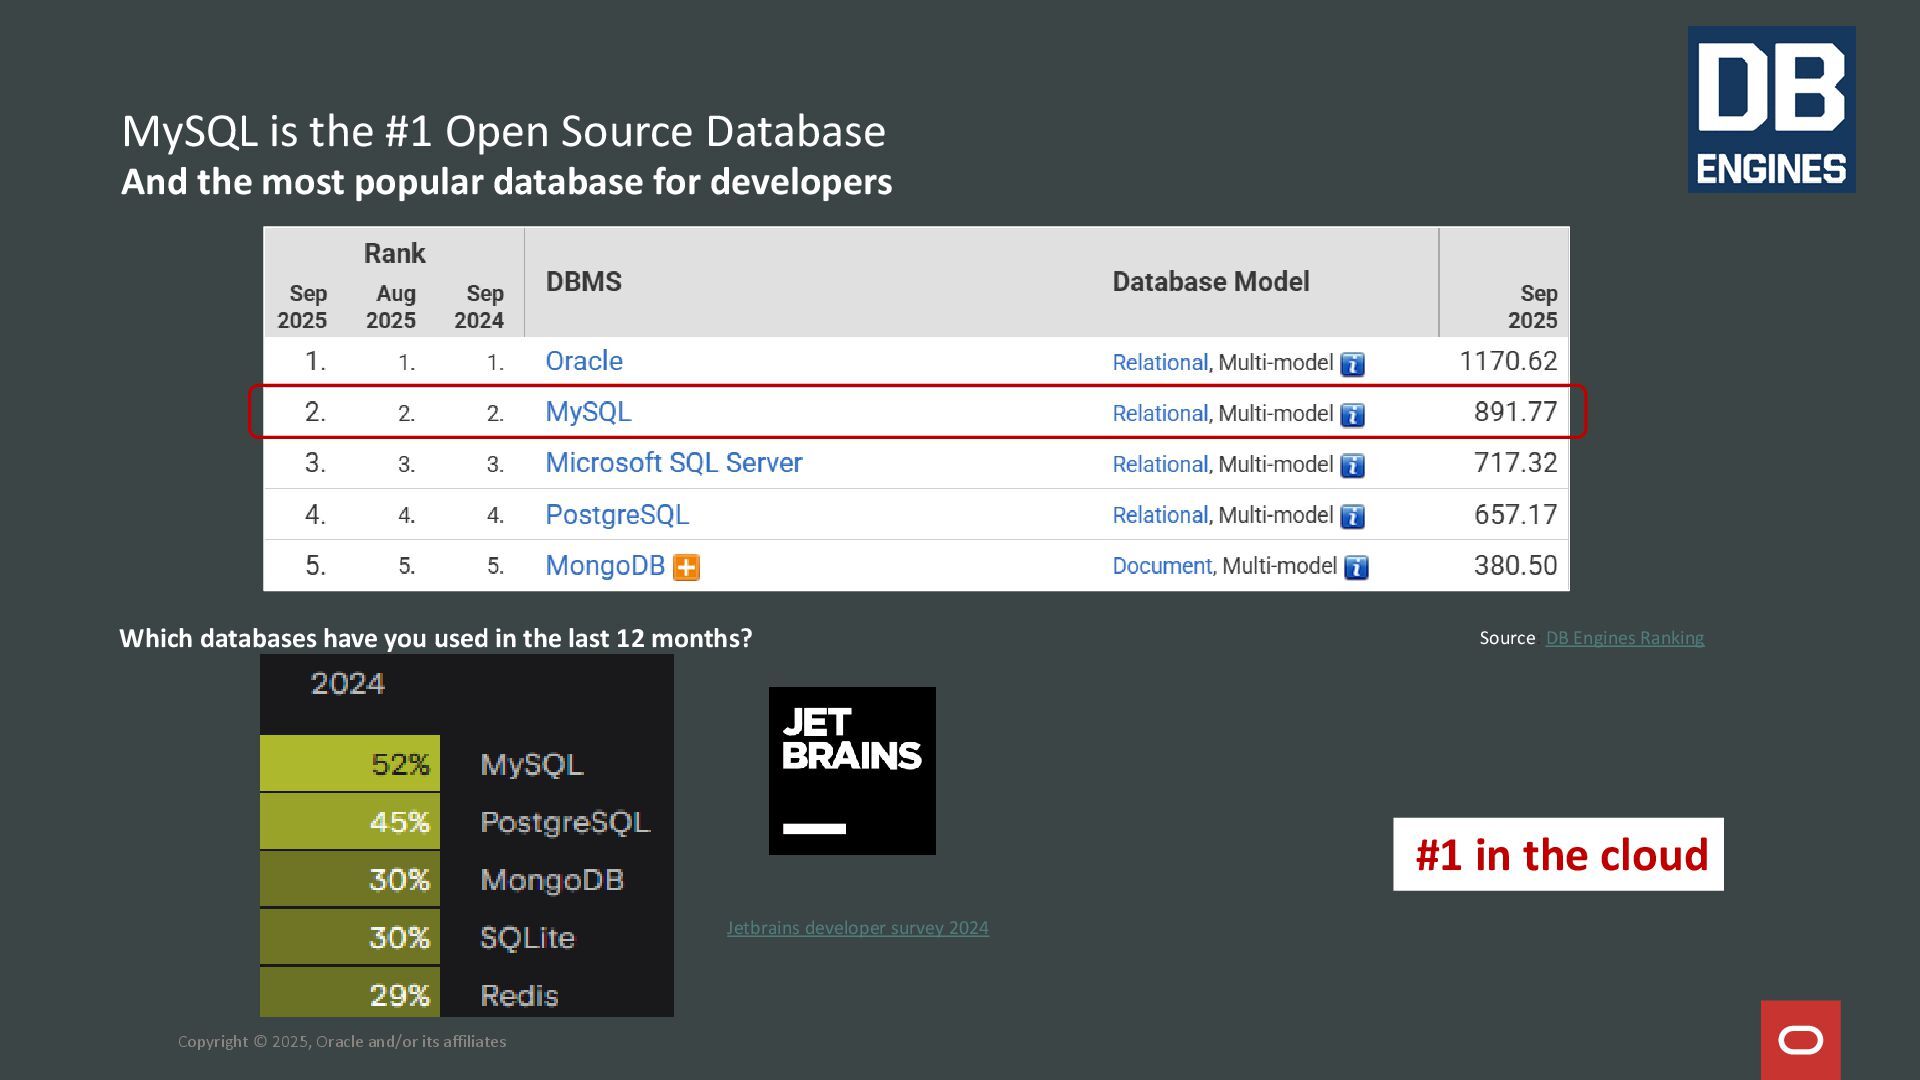Click the info icon in PostgreSQL row
Viewport: 1920px width, 1080px height.
tap(1352, 517)
